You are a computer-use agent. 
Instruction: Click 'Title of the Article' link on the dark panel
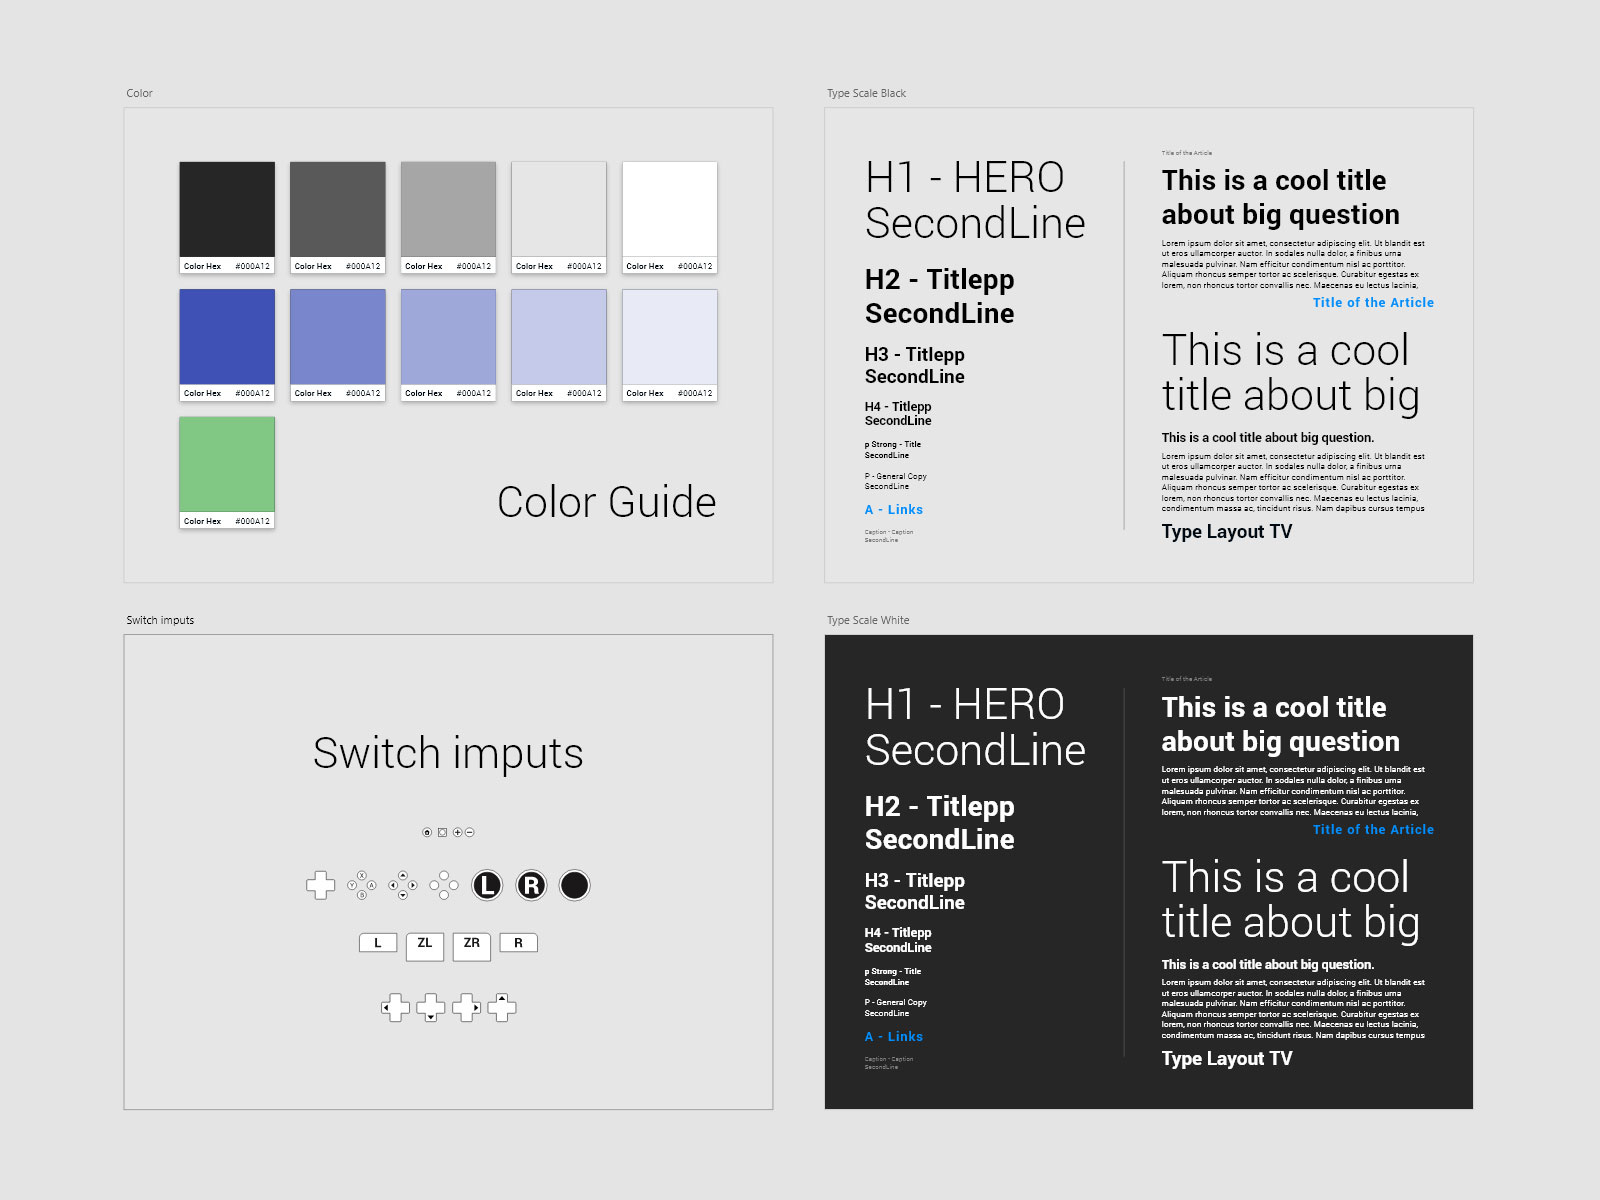[x=1374, y=829]
